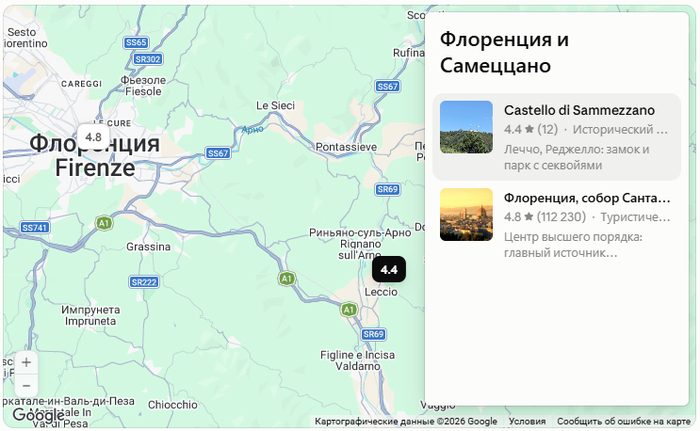Select the 4.4 rating map marker
Screen dimensions: 700x431
[389, 269]
